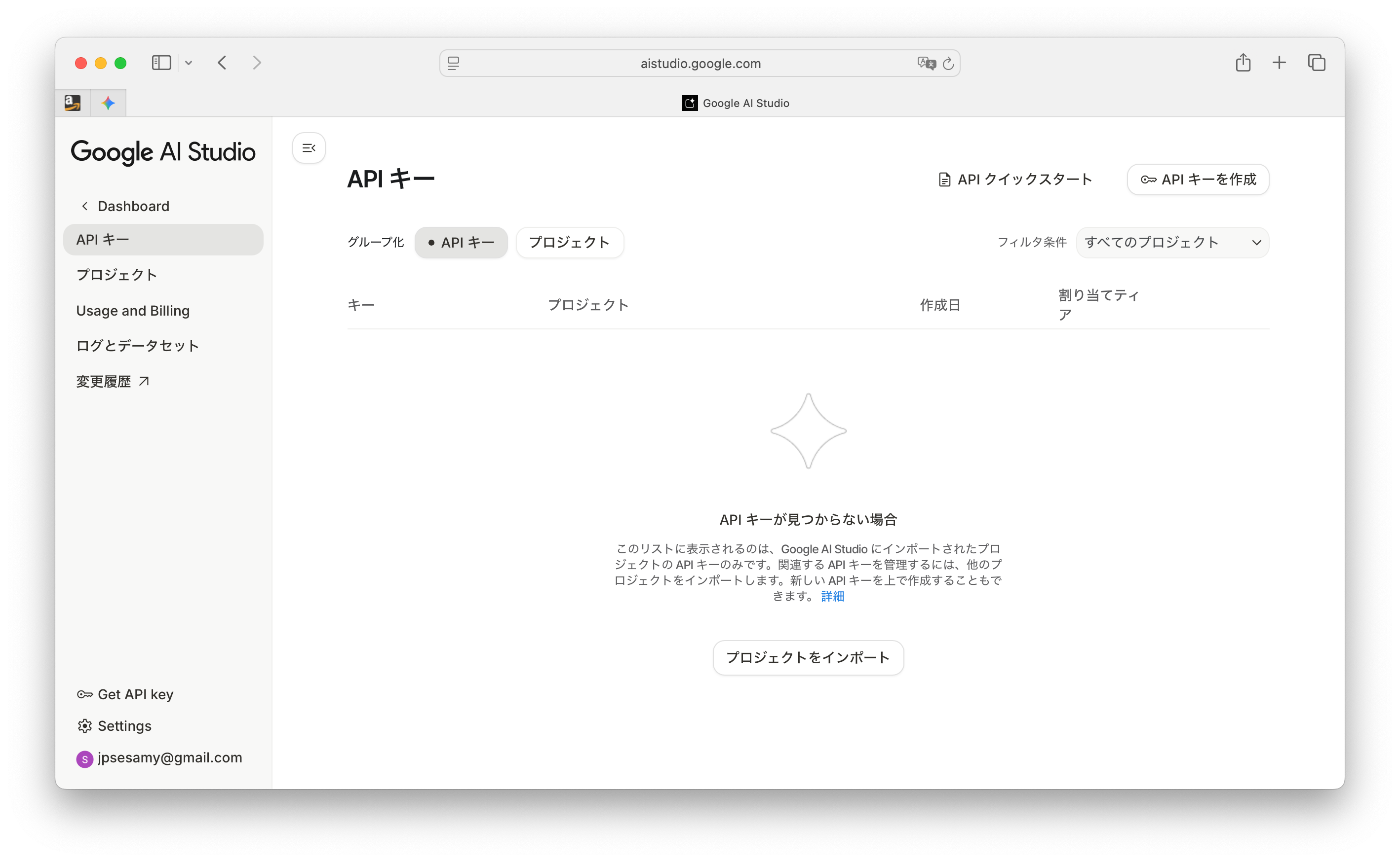Image resolution: width=1400 pixels, height=862 pixels.
Task: Open the すべてのプロジェクト filter dropdown
Action: click(1172, 243)
